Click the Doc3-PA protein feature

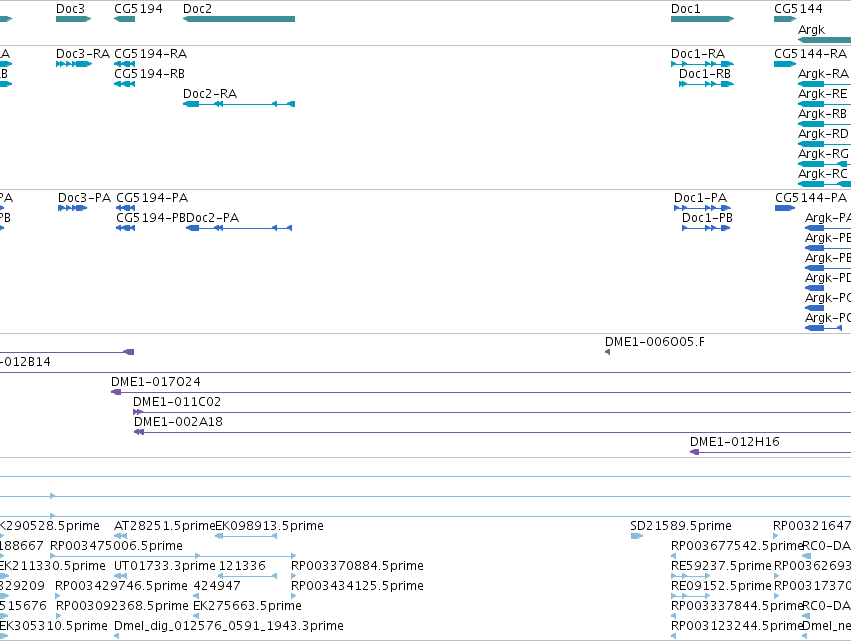72,208
